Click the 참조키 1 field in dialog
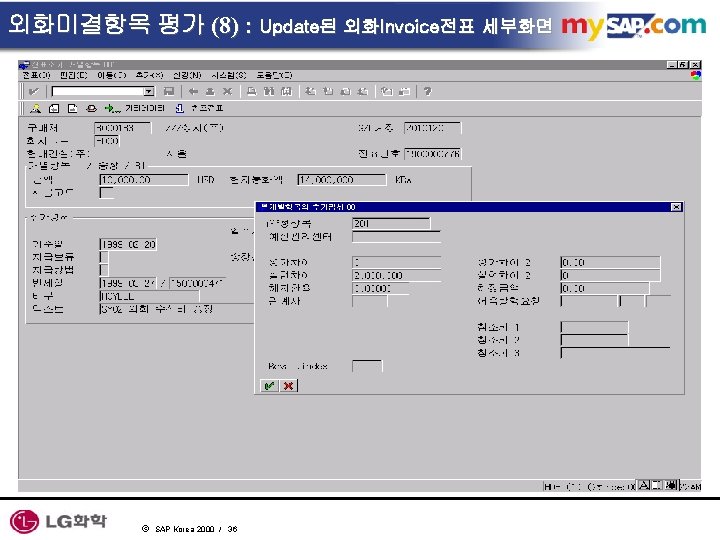The height and width of the screenshot is (540, 720). pos(594,327)
